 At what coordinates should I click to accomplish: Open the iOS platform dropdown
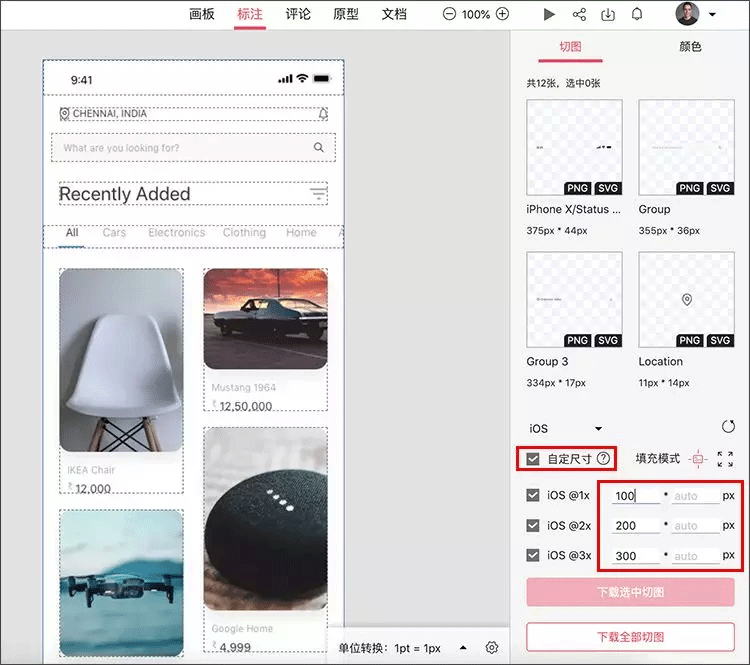click(x=565, y=428)
